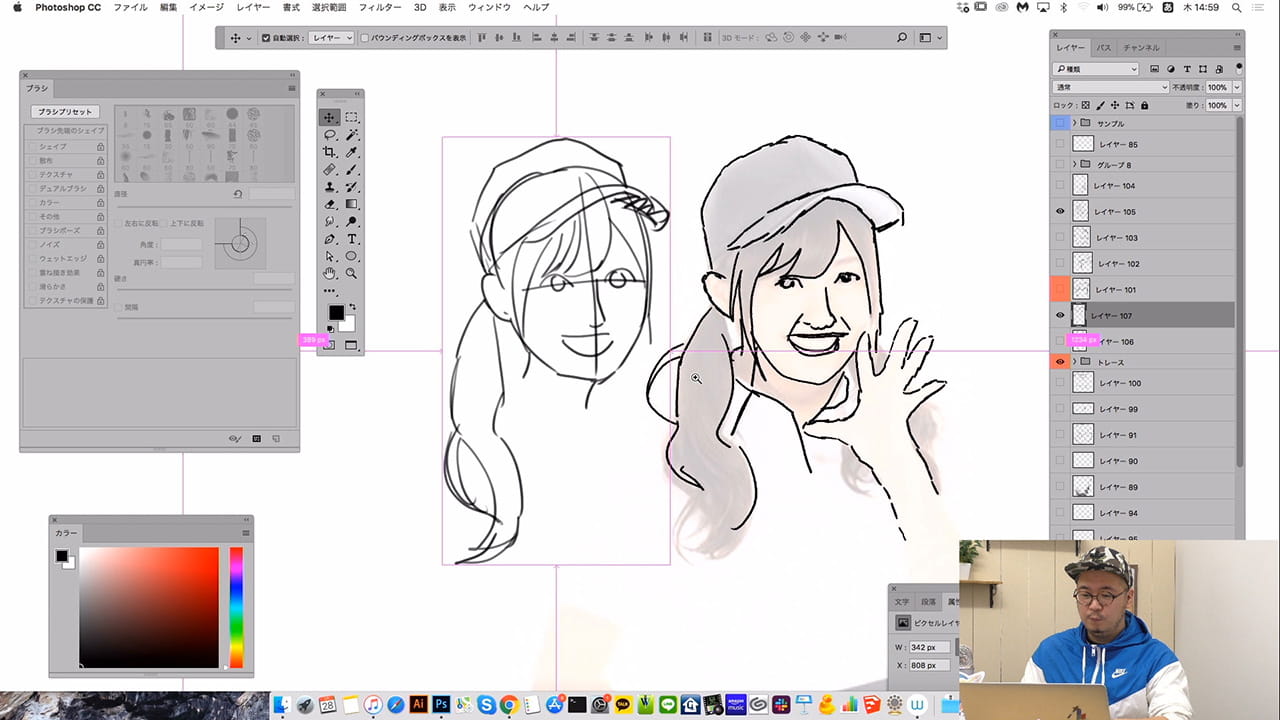This screenshot has width=1280, height=720.
Task: Select the Rectangular Marquee tool
Action: pyautogui.click(x=352, y=117)
